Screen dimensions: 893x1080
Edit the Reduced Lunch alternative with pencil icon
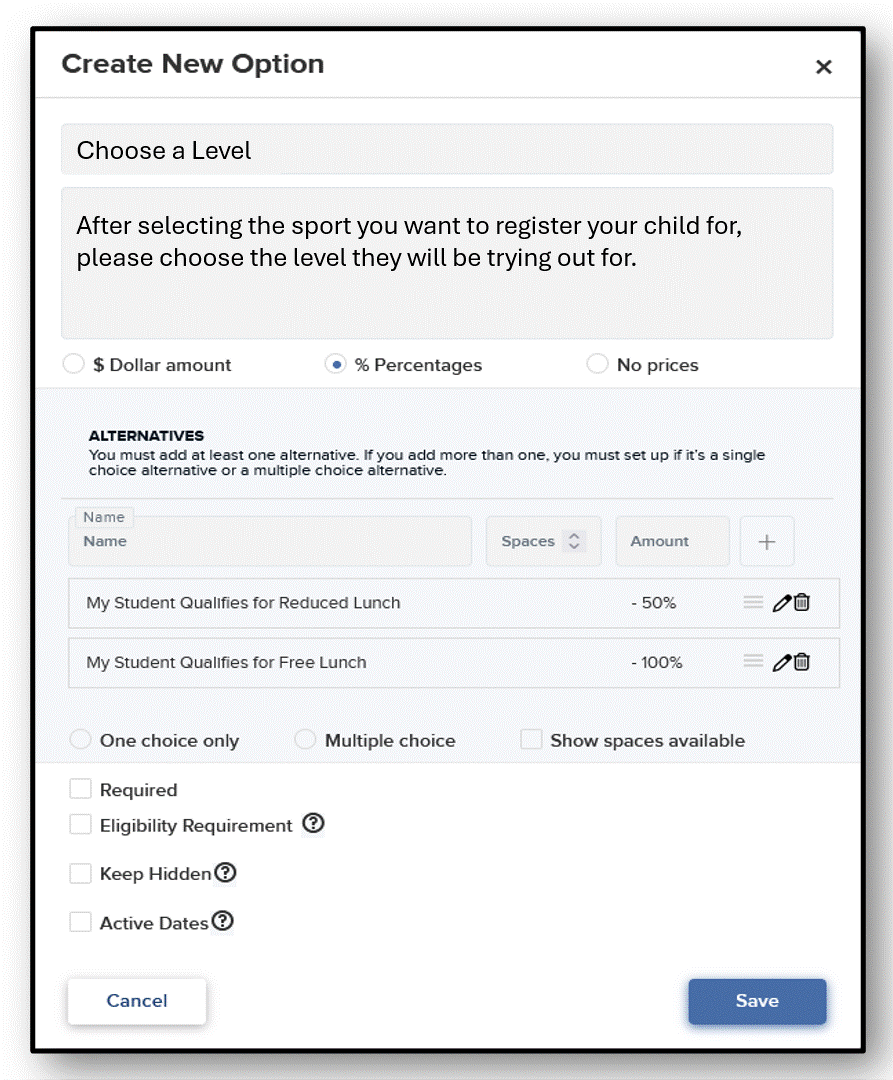pos(781,603)
